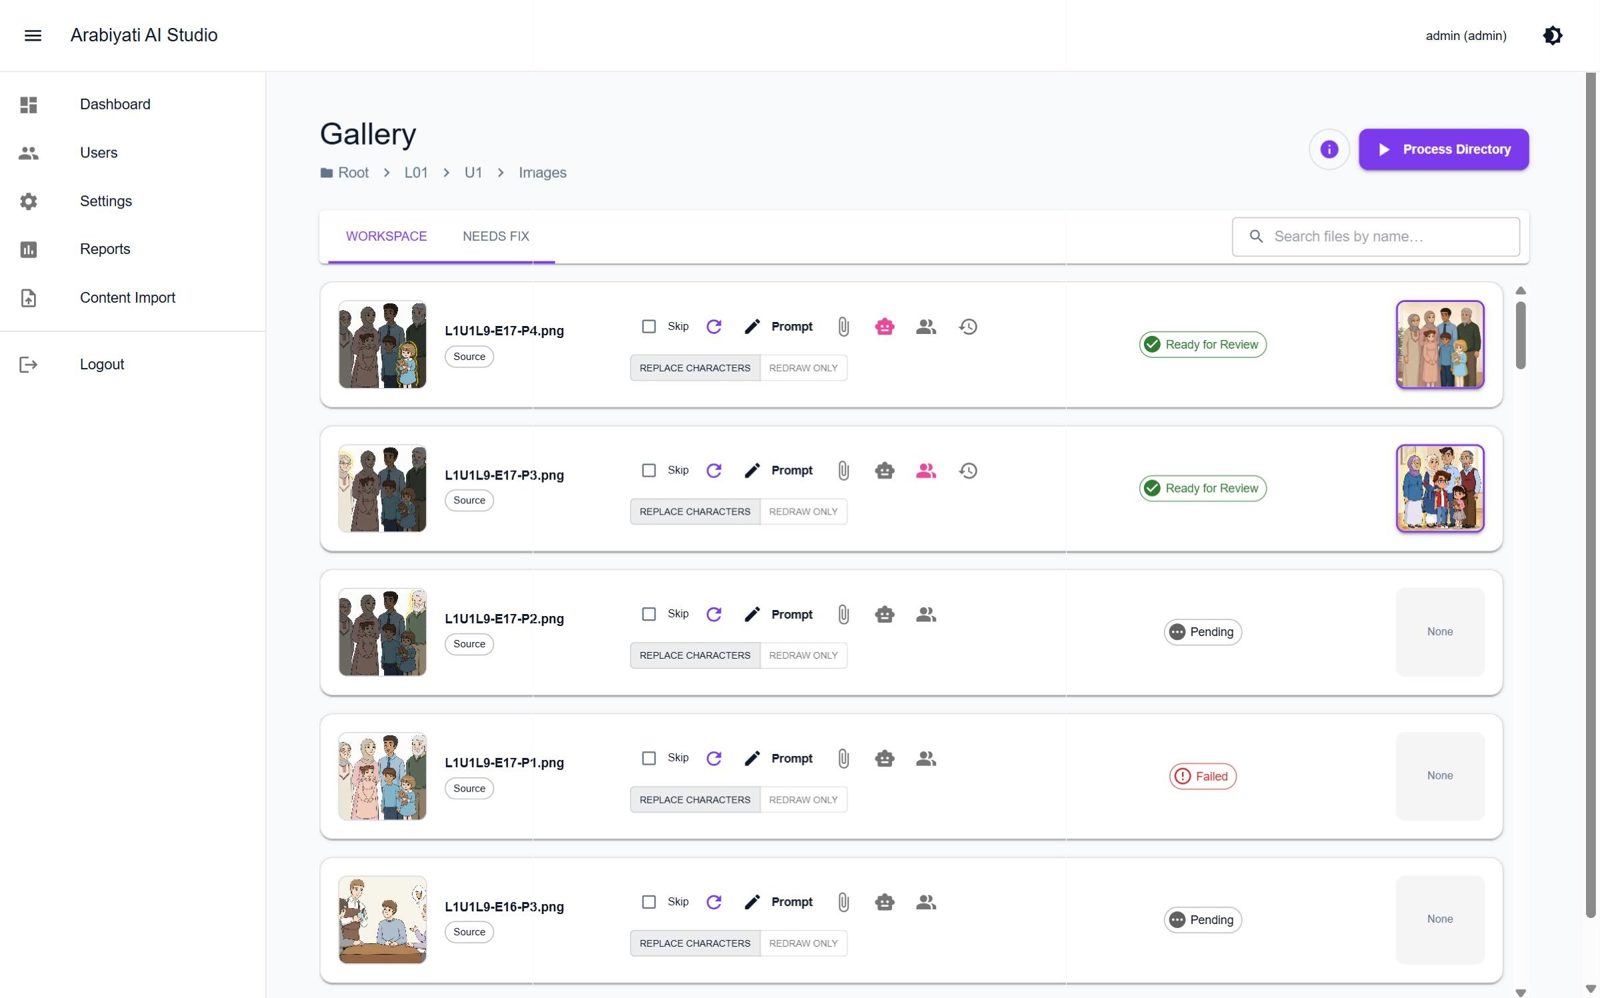Navigate to Root breadcrumb
The width and height of the screenshot is (1600, 998).
pyautogui.click(x=345, y=173)
